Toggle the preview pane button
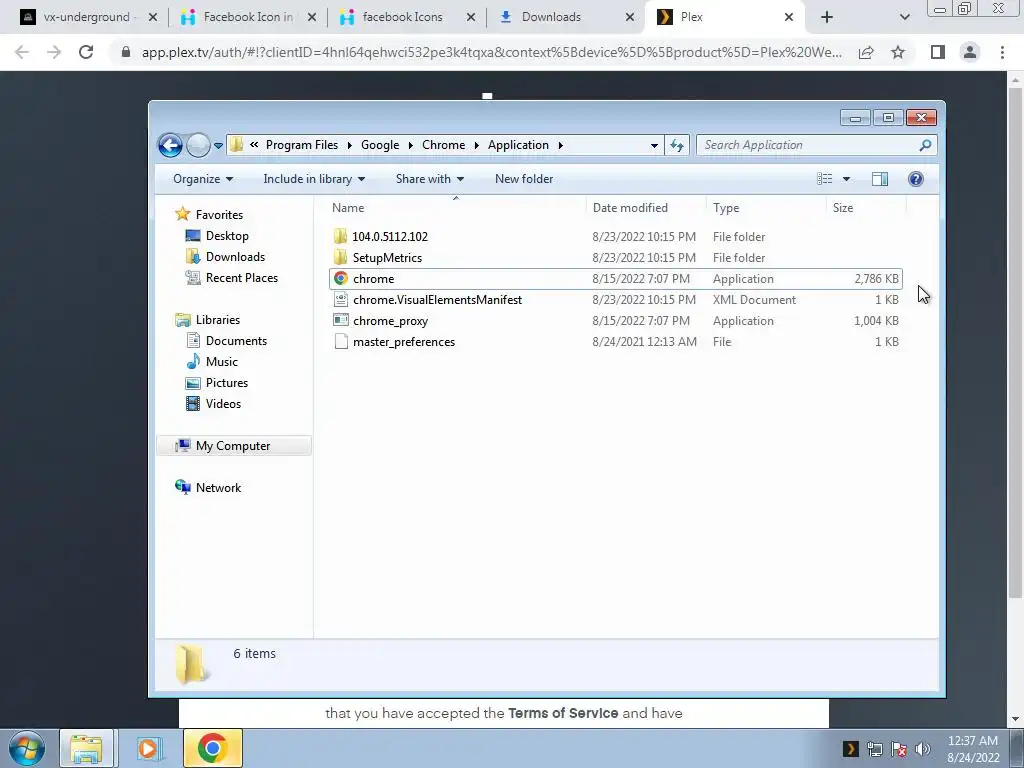This screenshot has height=768, width=1024. click(880, 179)
